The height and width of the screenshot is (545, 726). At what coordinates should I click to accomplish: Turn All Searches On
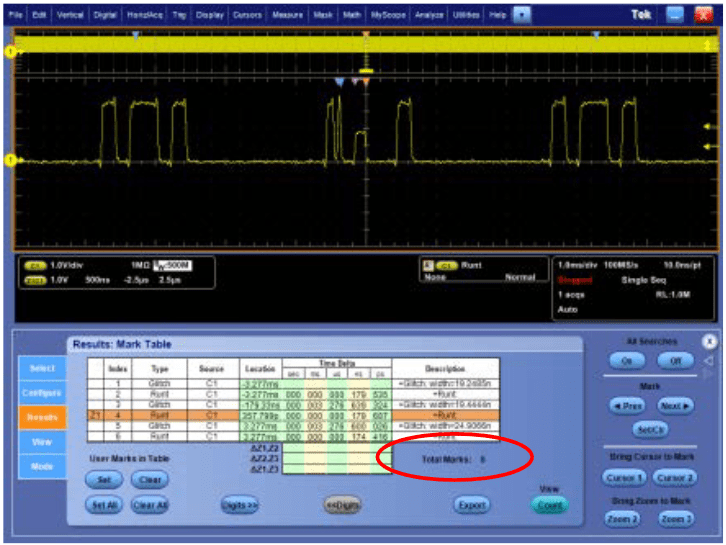[627, 360]
